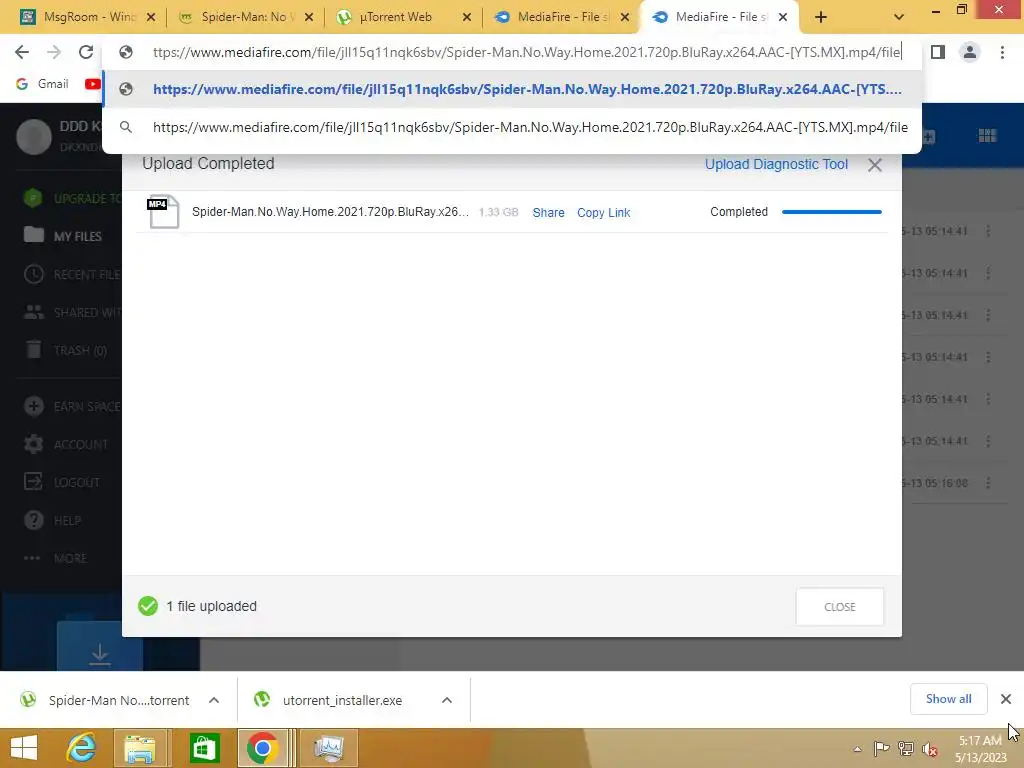Open the Upload Diagnostic Tool link
The height and width of the screenshot is (768, 1024).
(x=776, y=165)
